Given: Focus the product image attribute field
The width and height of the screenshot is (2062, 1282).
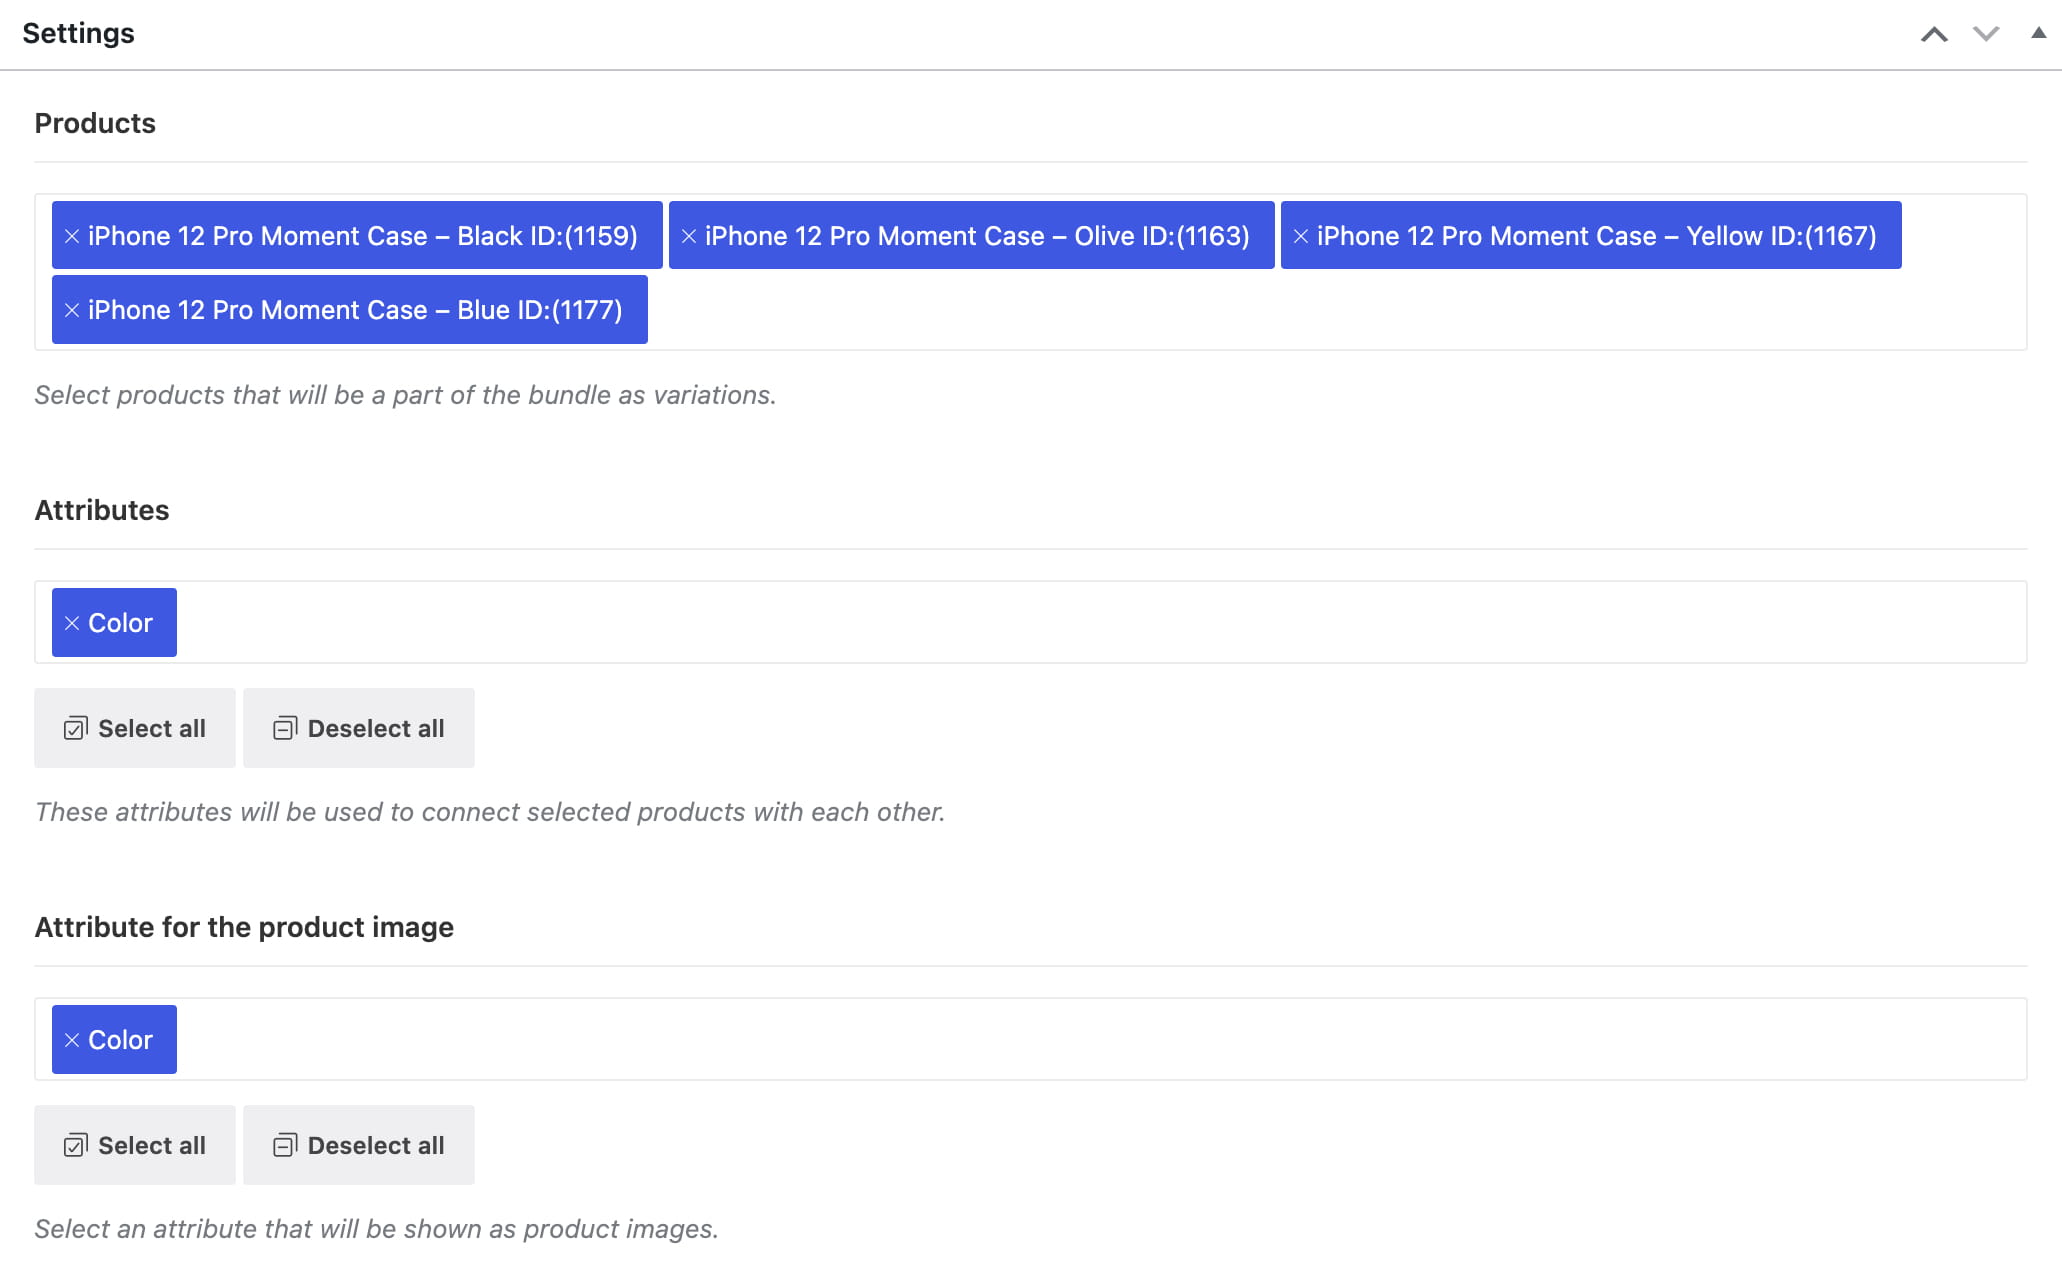Looking at the screenshot, I should click(1031, 1039).
